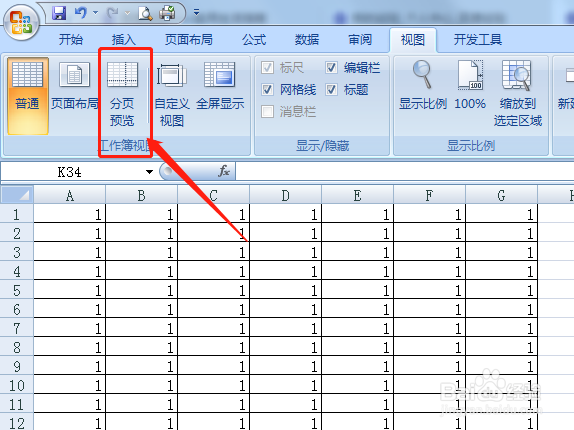Viewport: 574px width, 430px height.
Task: Click the fx insert function button
Action: click(x=224, y=171)
